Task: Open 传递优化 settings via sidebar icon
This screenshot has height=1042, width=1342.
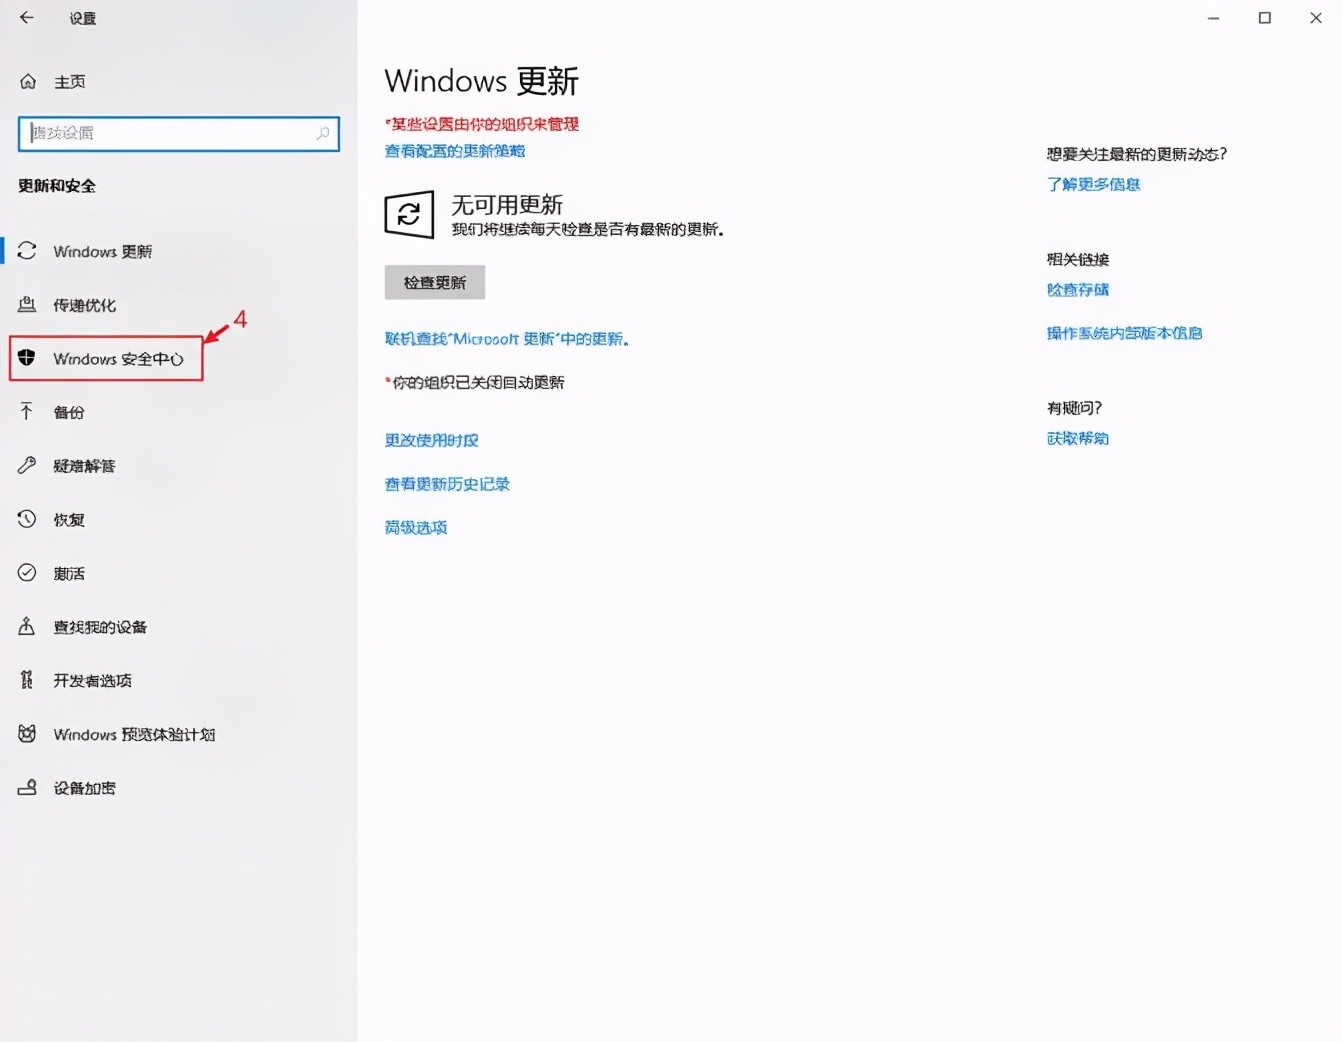Action: [x=27, y=305]
